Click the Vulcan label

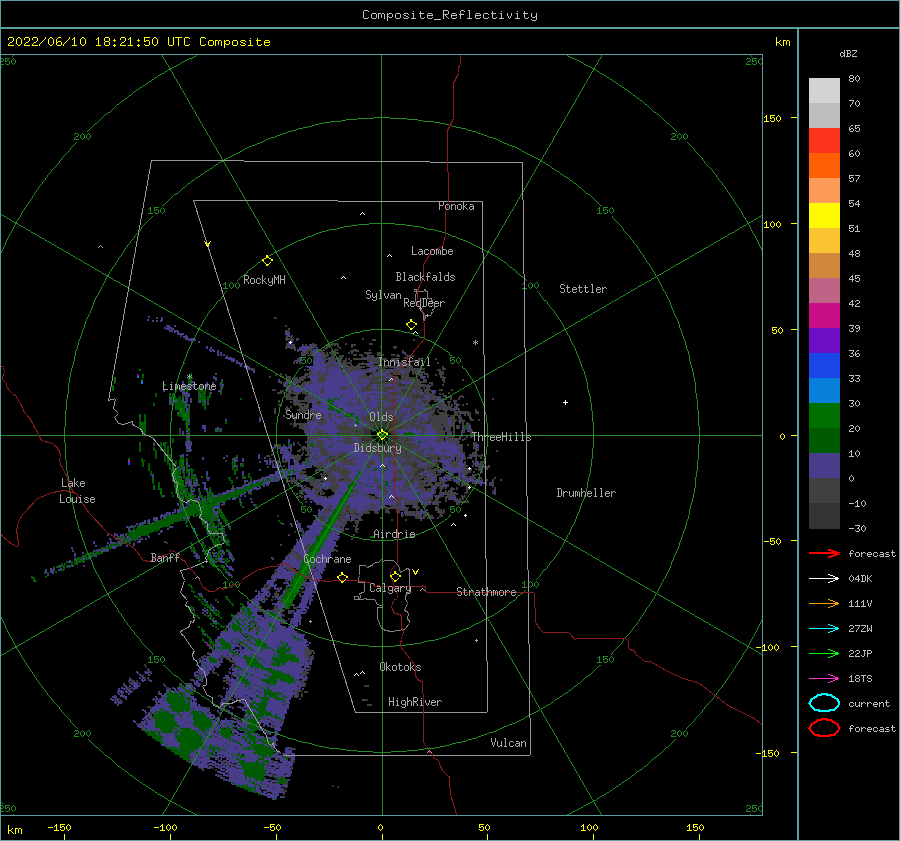pos(509,743)
